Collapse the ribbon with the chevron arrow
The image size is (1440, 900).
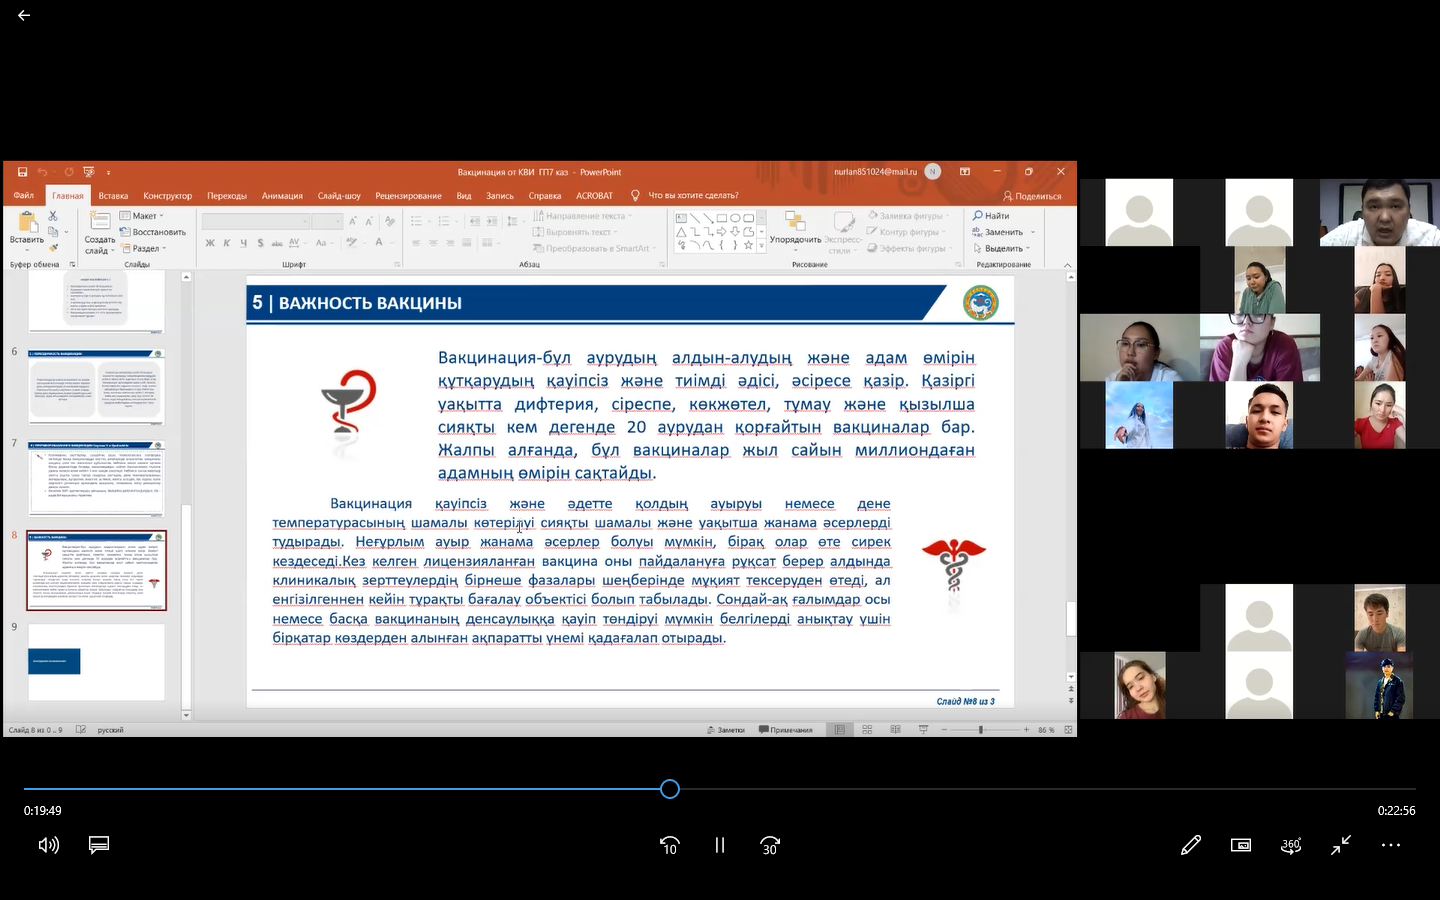(x=1067, y=265)
